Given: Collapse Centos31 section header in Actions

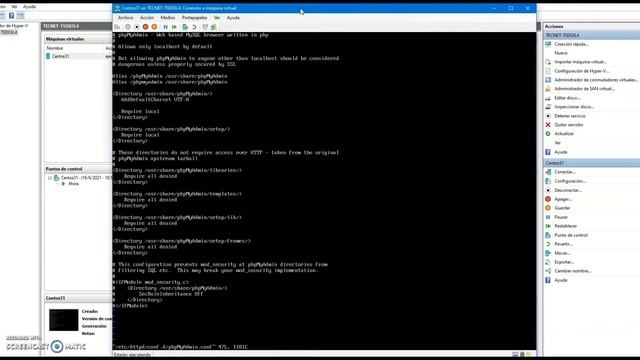Looking at the screenshot, I should [x=592, y=163].
